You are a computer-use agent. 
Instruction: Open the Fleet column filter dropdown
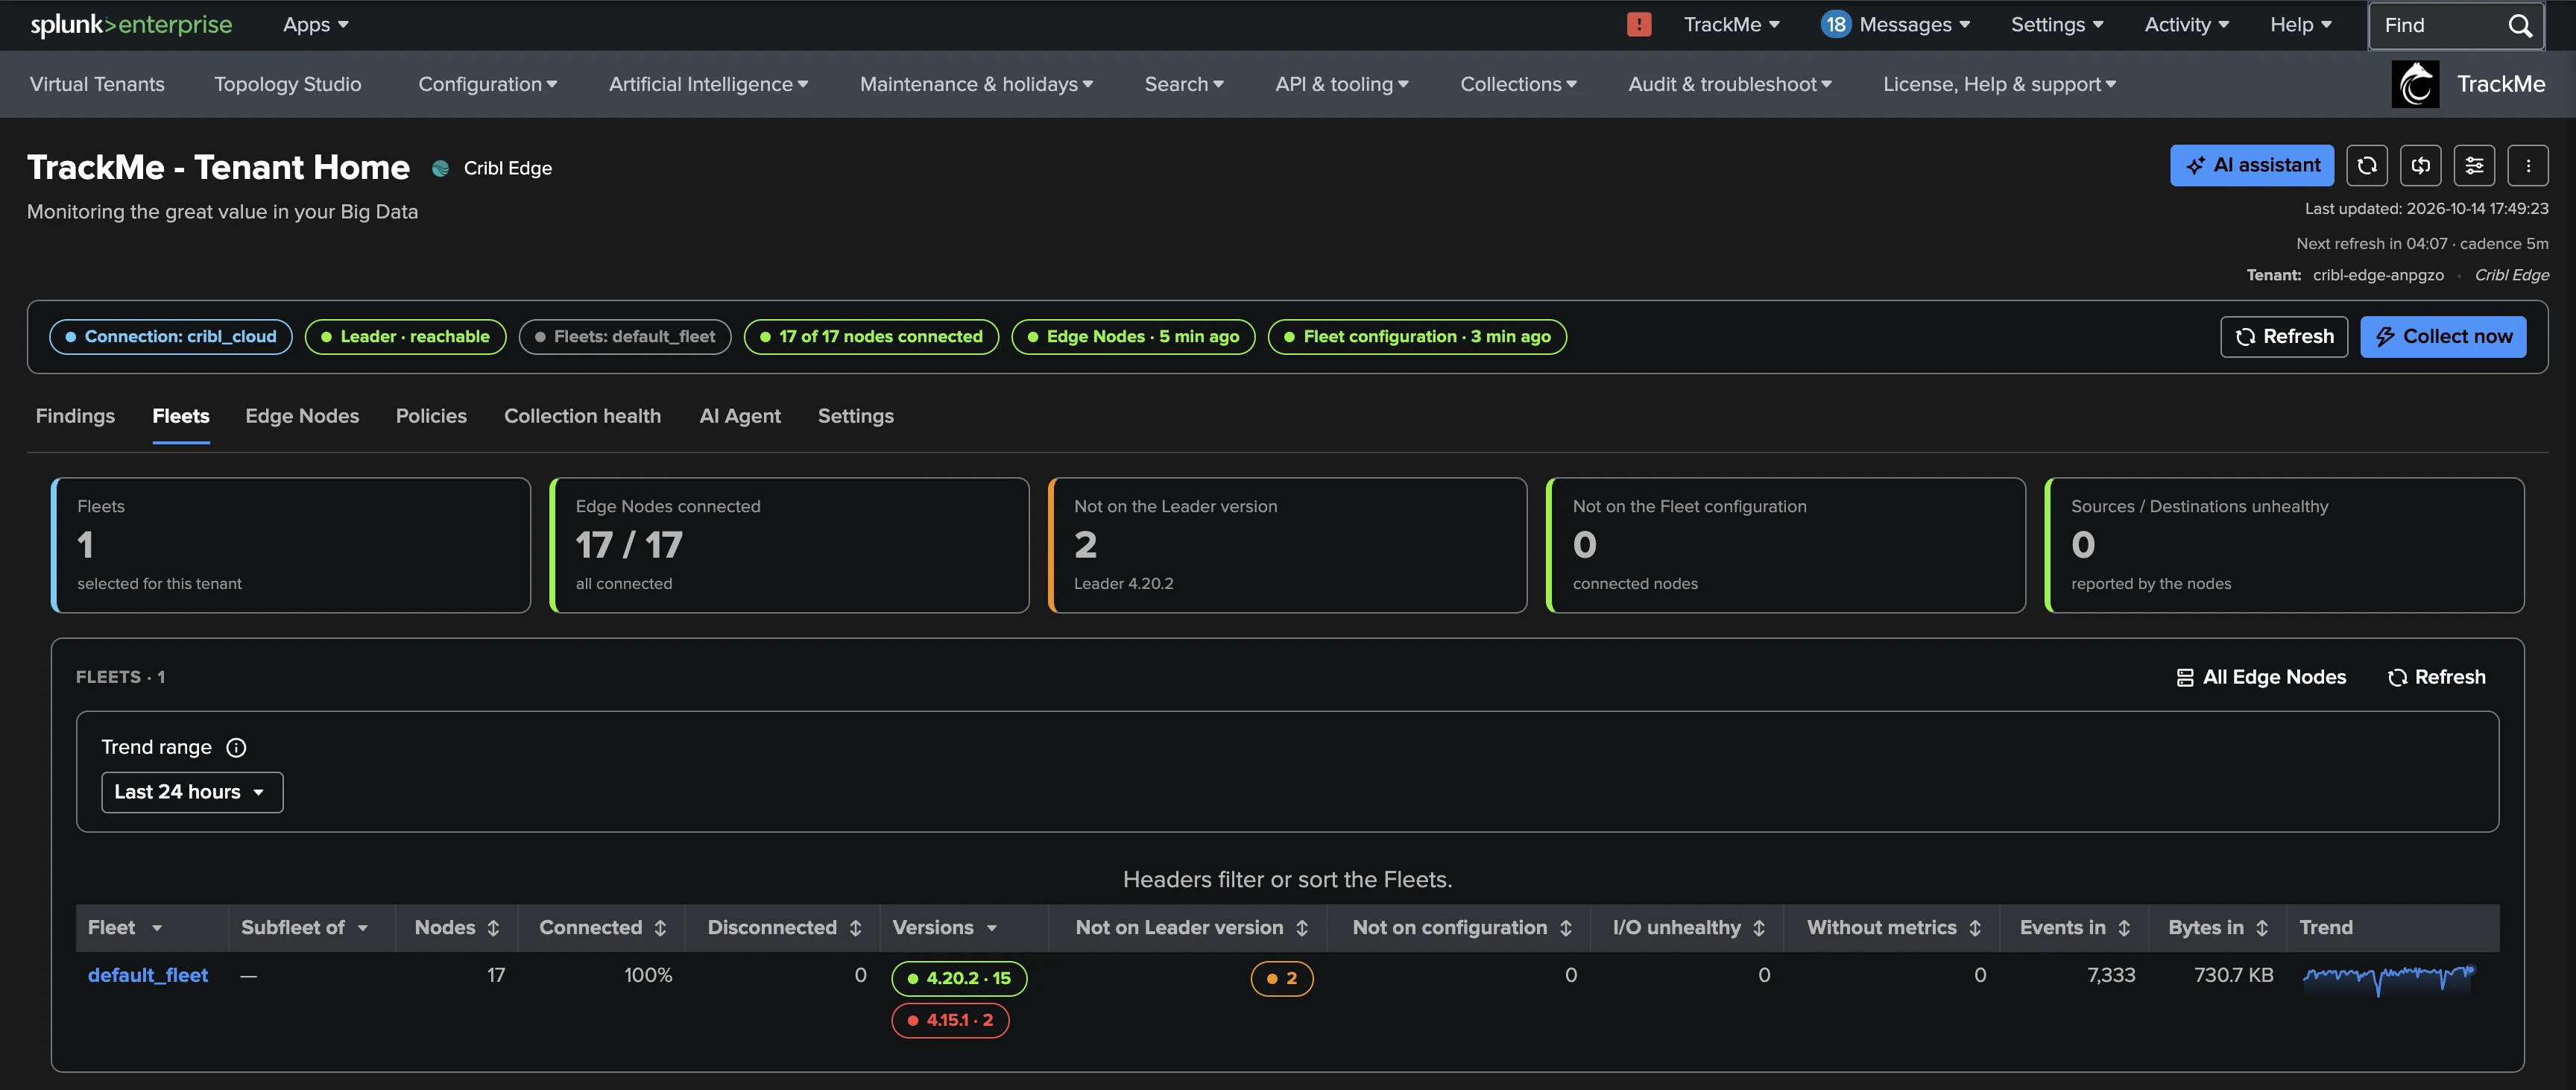click(157, 928)
